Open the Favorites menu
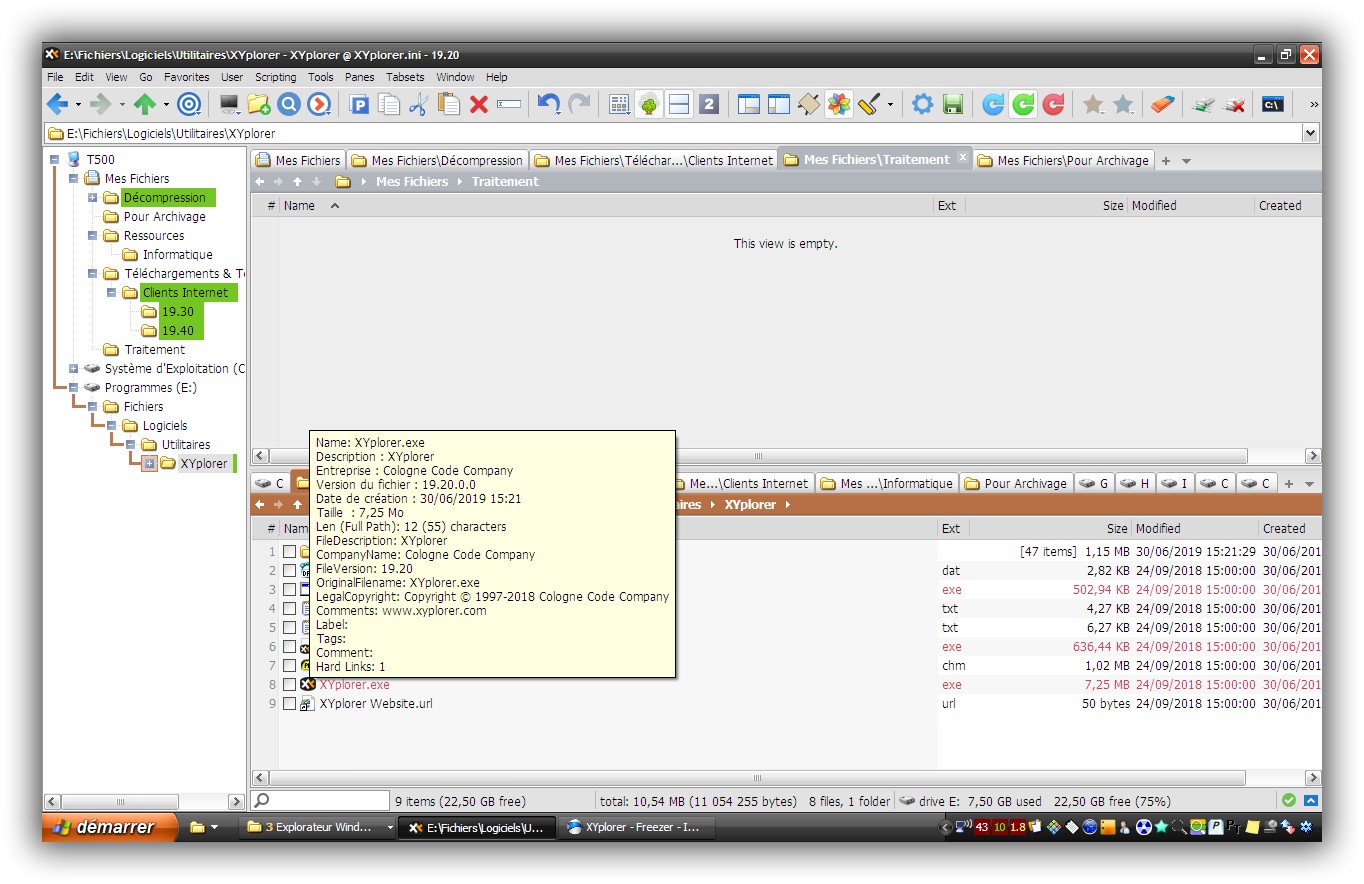Screen dimensions: 1364x884 (187, 77)
